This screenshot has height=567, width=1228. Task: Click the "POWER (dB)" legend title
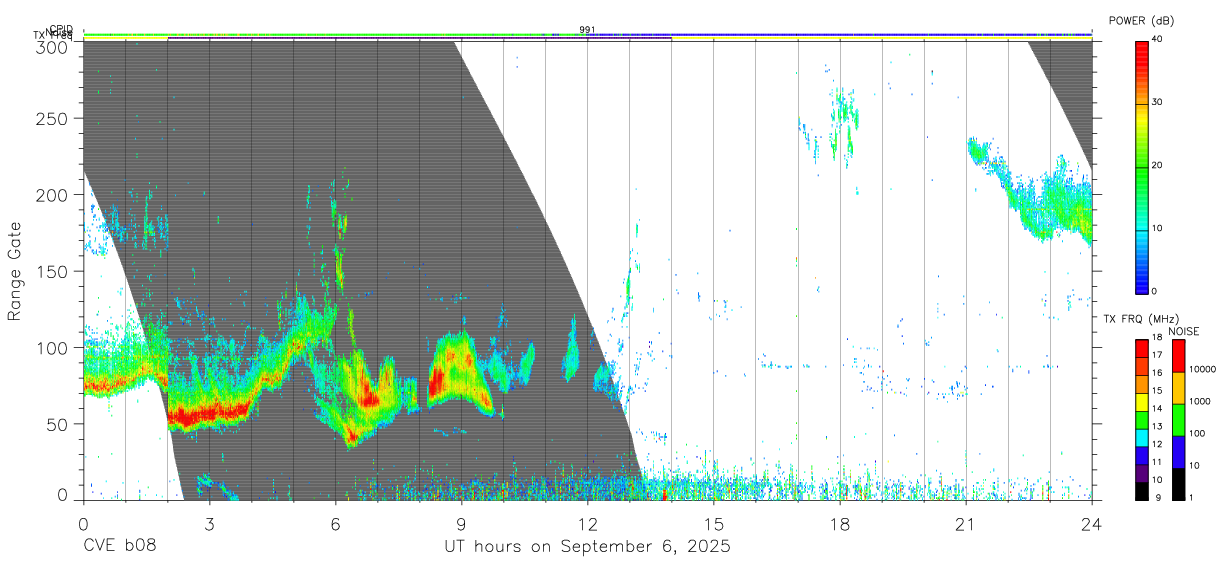click(x=1141, y=21)
